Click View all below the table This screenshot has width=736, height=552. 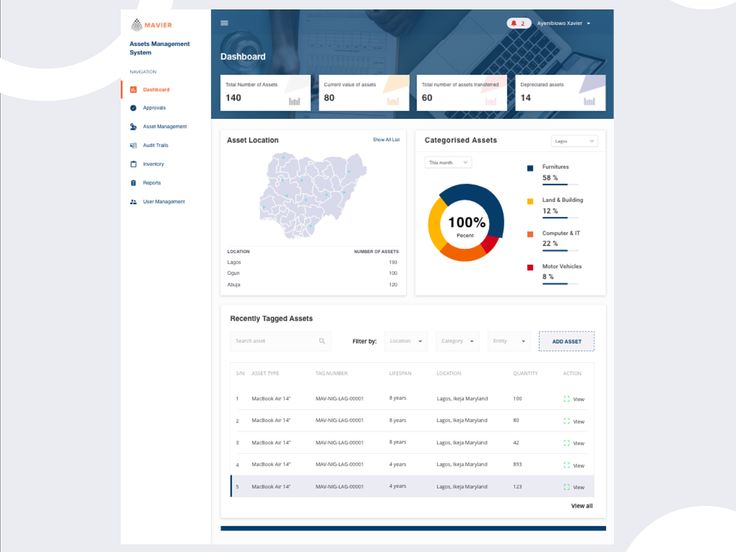pyautogui.click(x=582, y=506)
